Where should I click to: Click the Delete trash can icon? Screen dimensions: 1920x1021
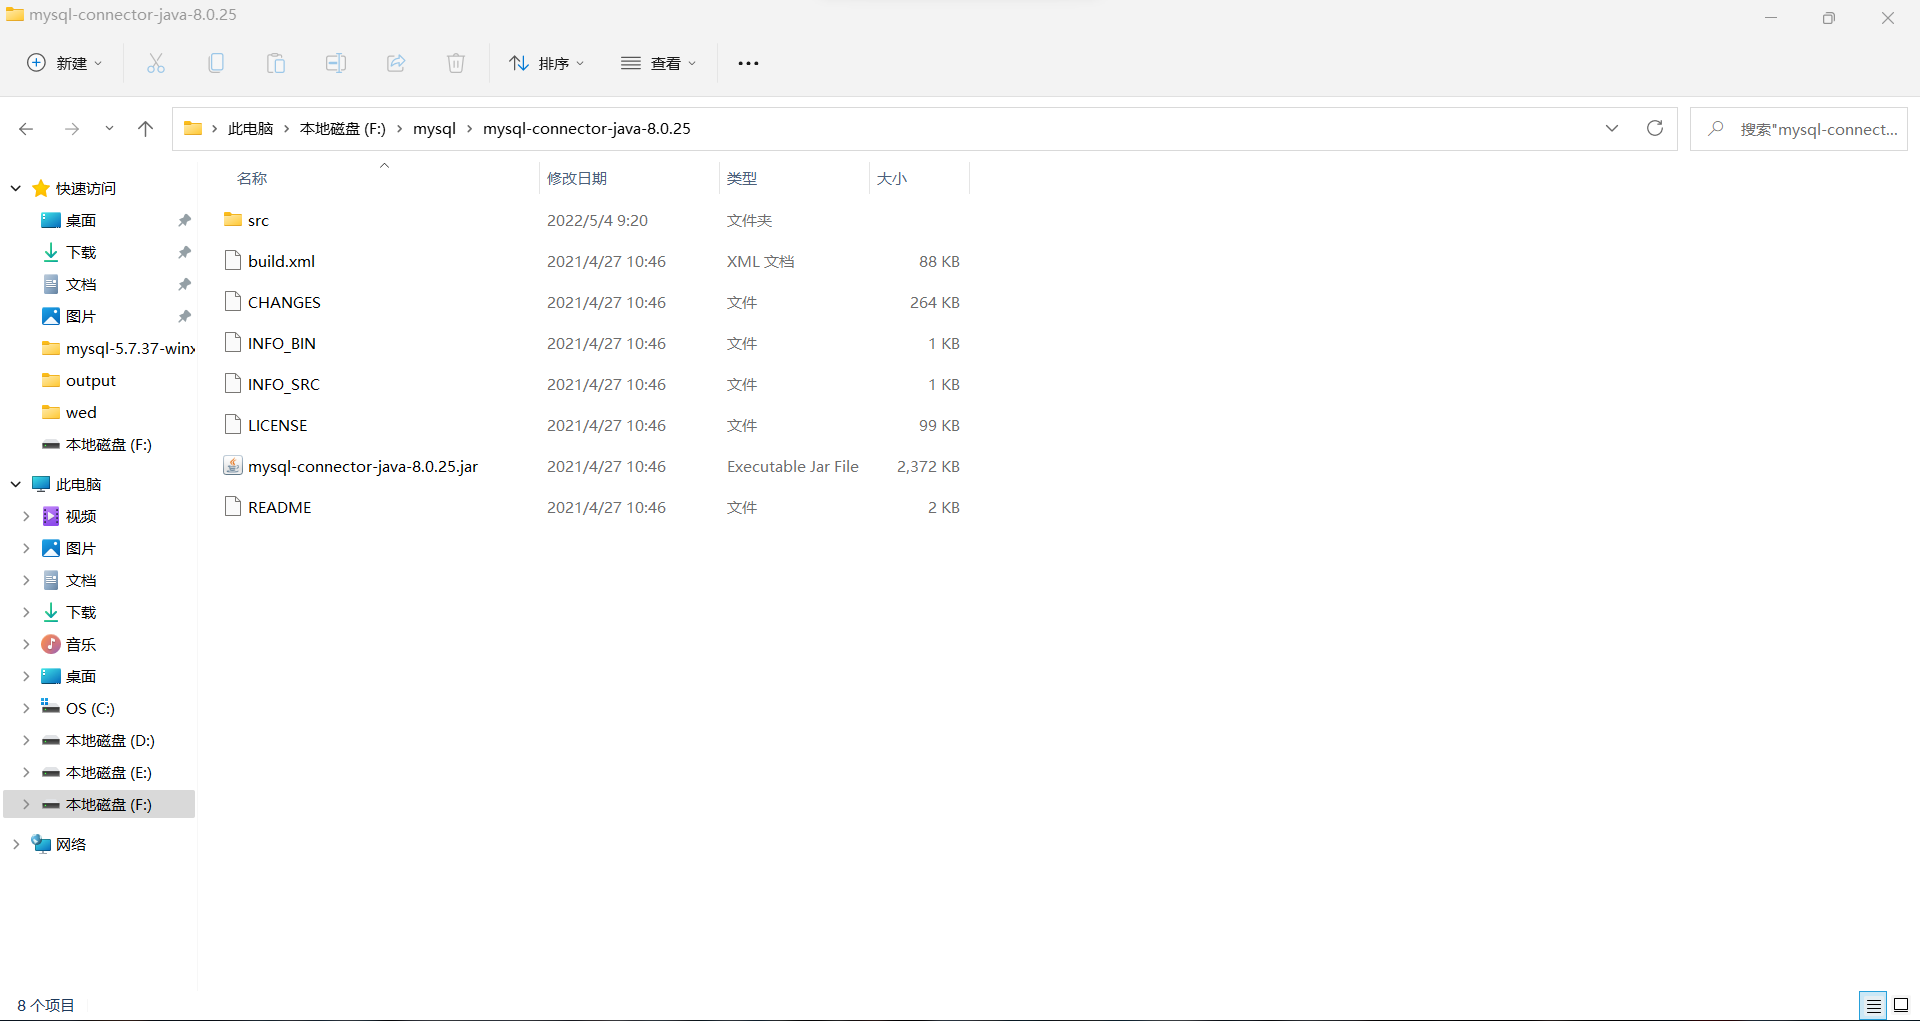456,63
